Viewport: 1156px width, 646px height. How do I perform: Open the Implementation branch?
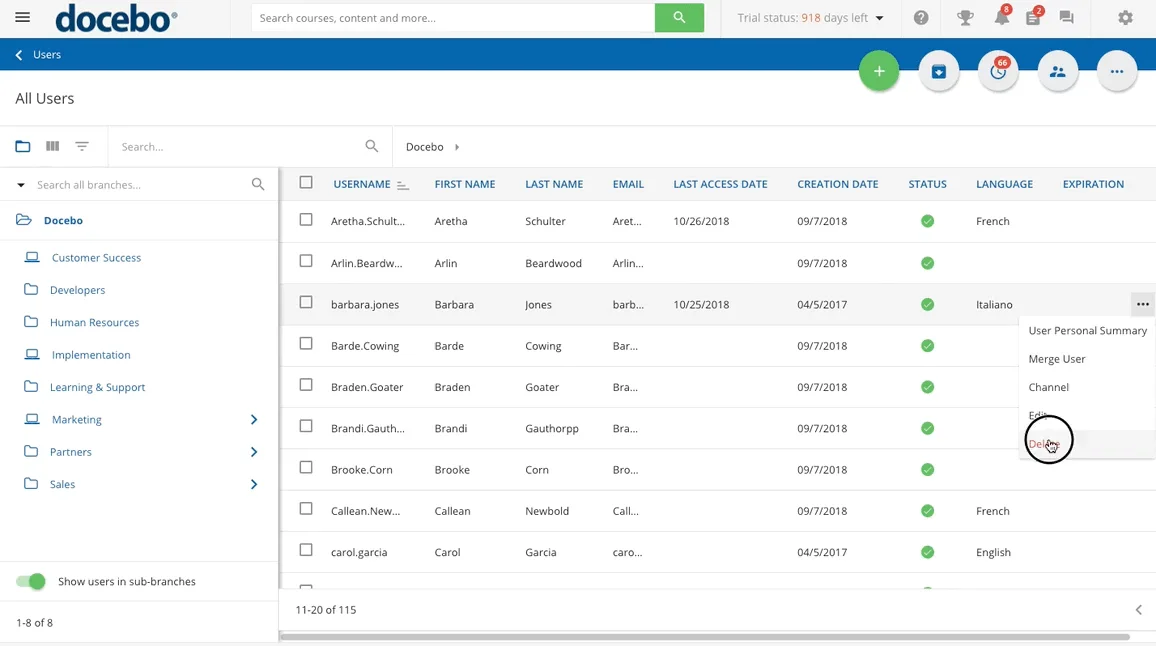[91, 355]
